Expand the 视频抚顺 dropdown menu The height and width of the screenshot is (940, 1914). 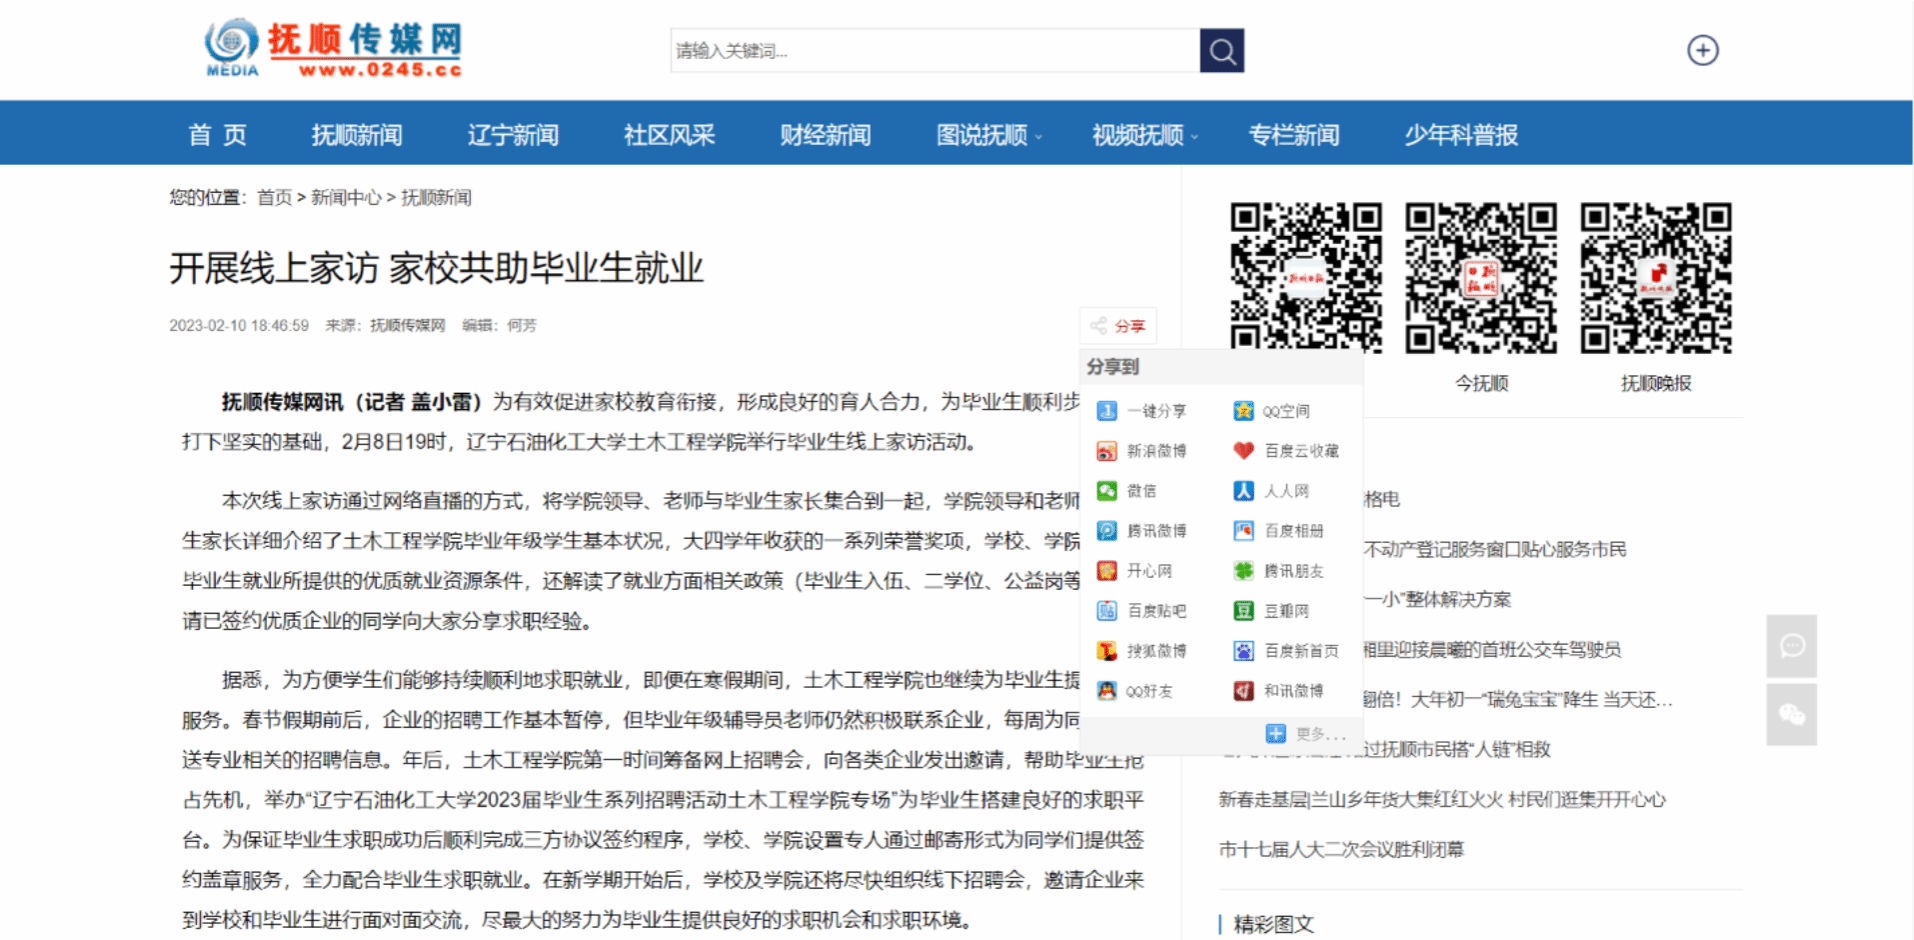point(1144,135)
